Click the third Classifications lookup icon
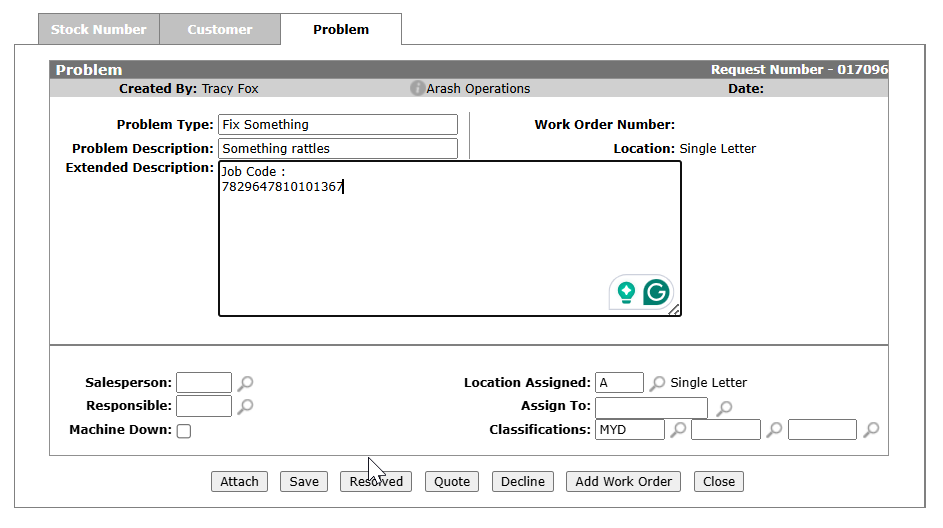This screenshot has width=943, height=528. click(x=871, y=430)
